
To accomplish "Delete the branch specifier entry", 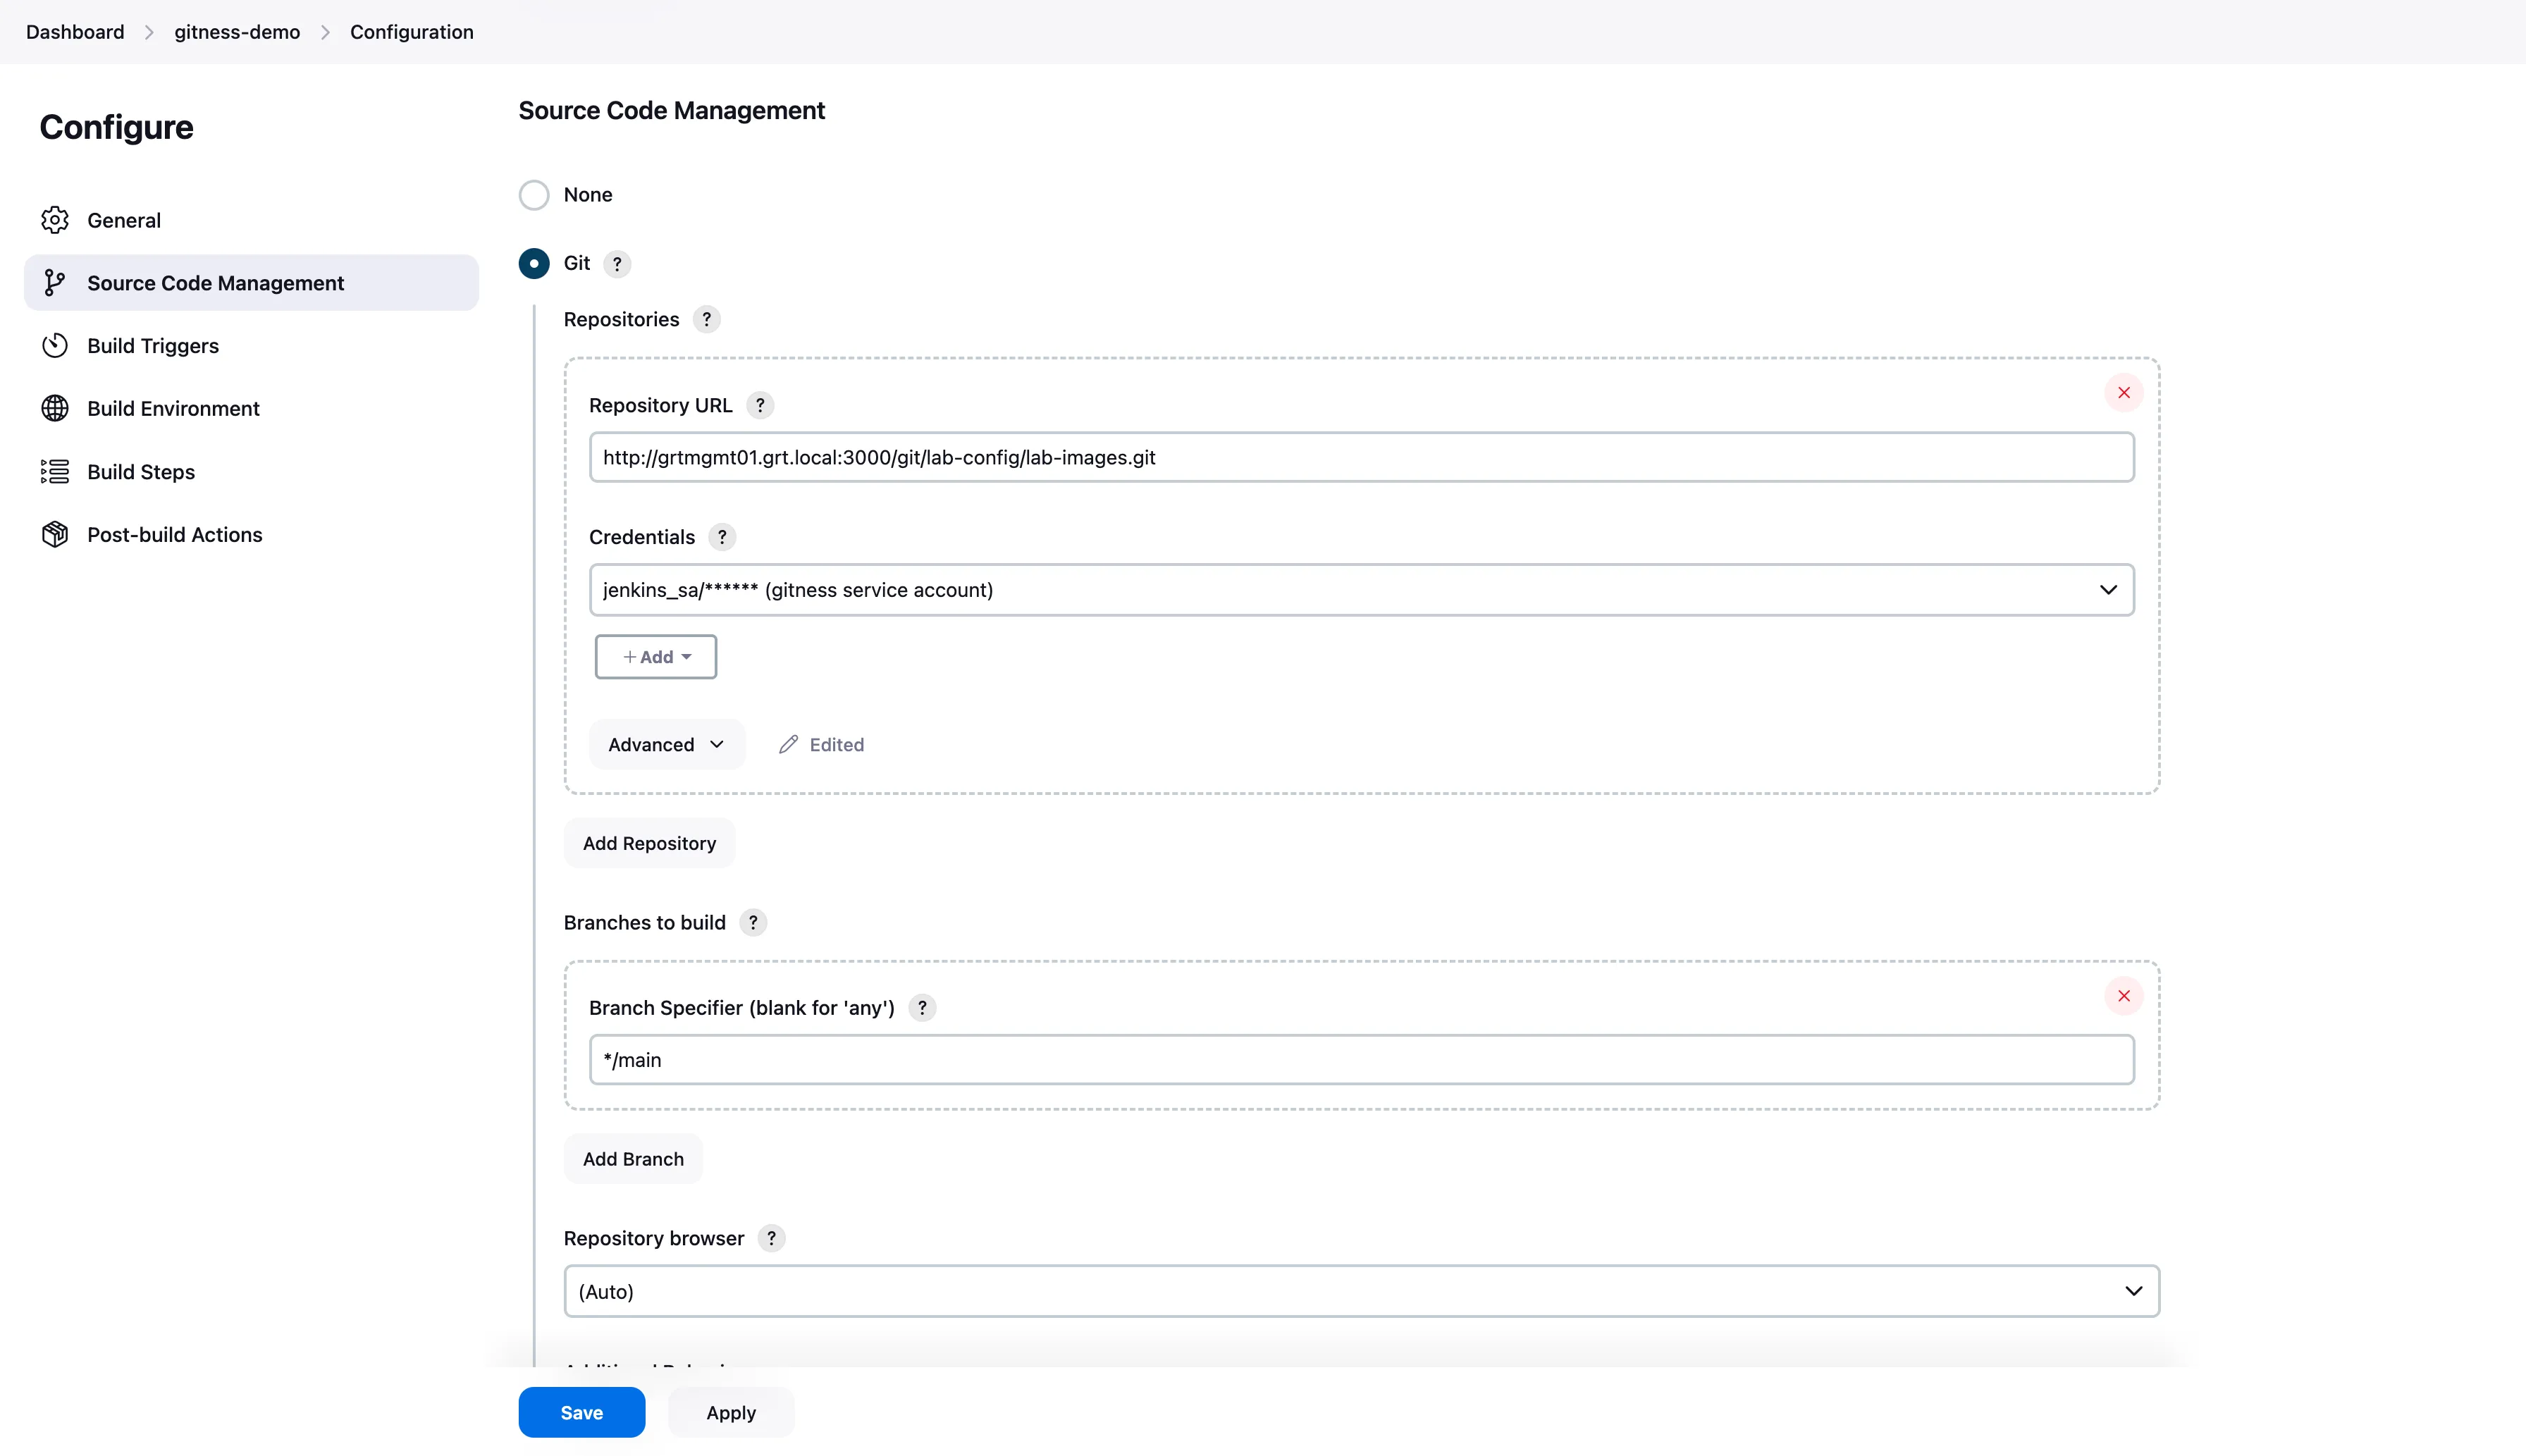I will coord(2124,996).
